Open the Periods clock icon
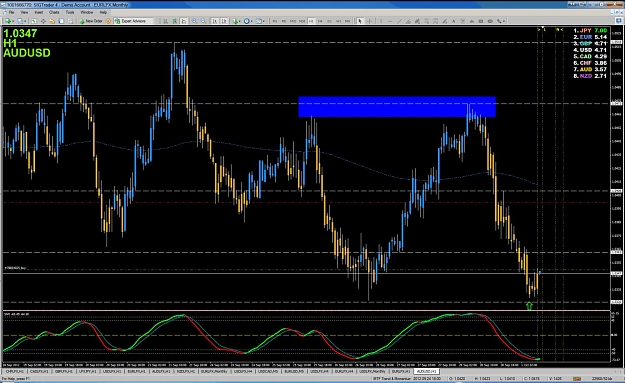Screen dimensions: 625x383 click(247, 21)
